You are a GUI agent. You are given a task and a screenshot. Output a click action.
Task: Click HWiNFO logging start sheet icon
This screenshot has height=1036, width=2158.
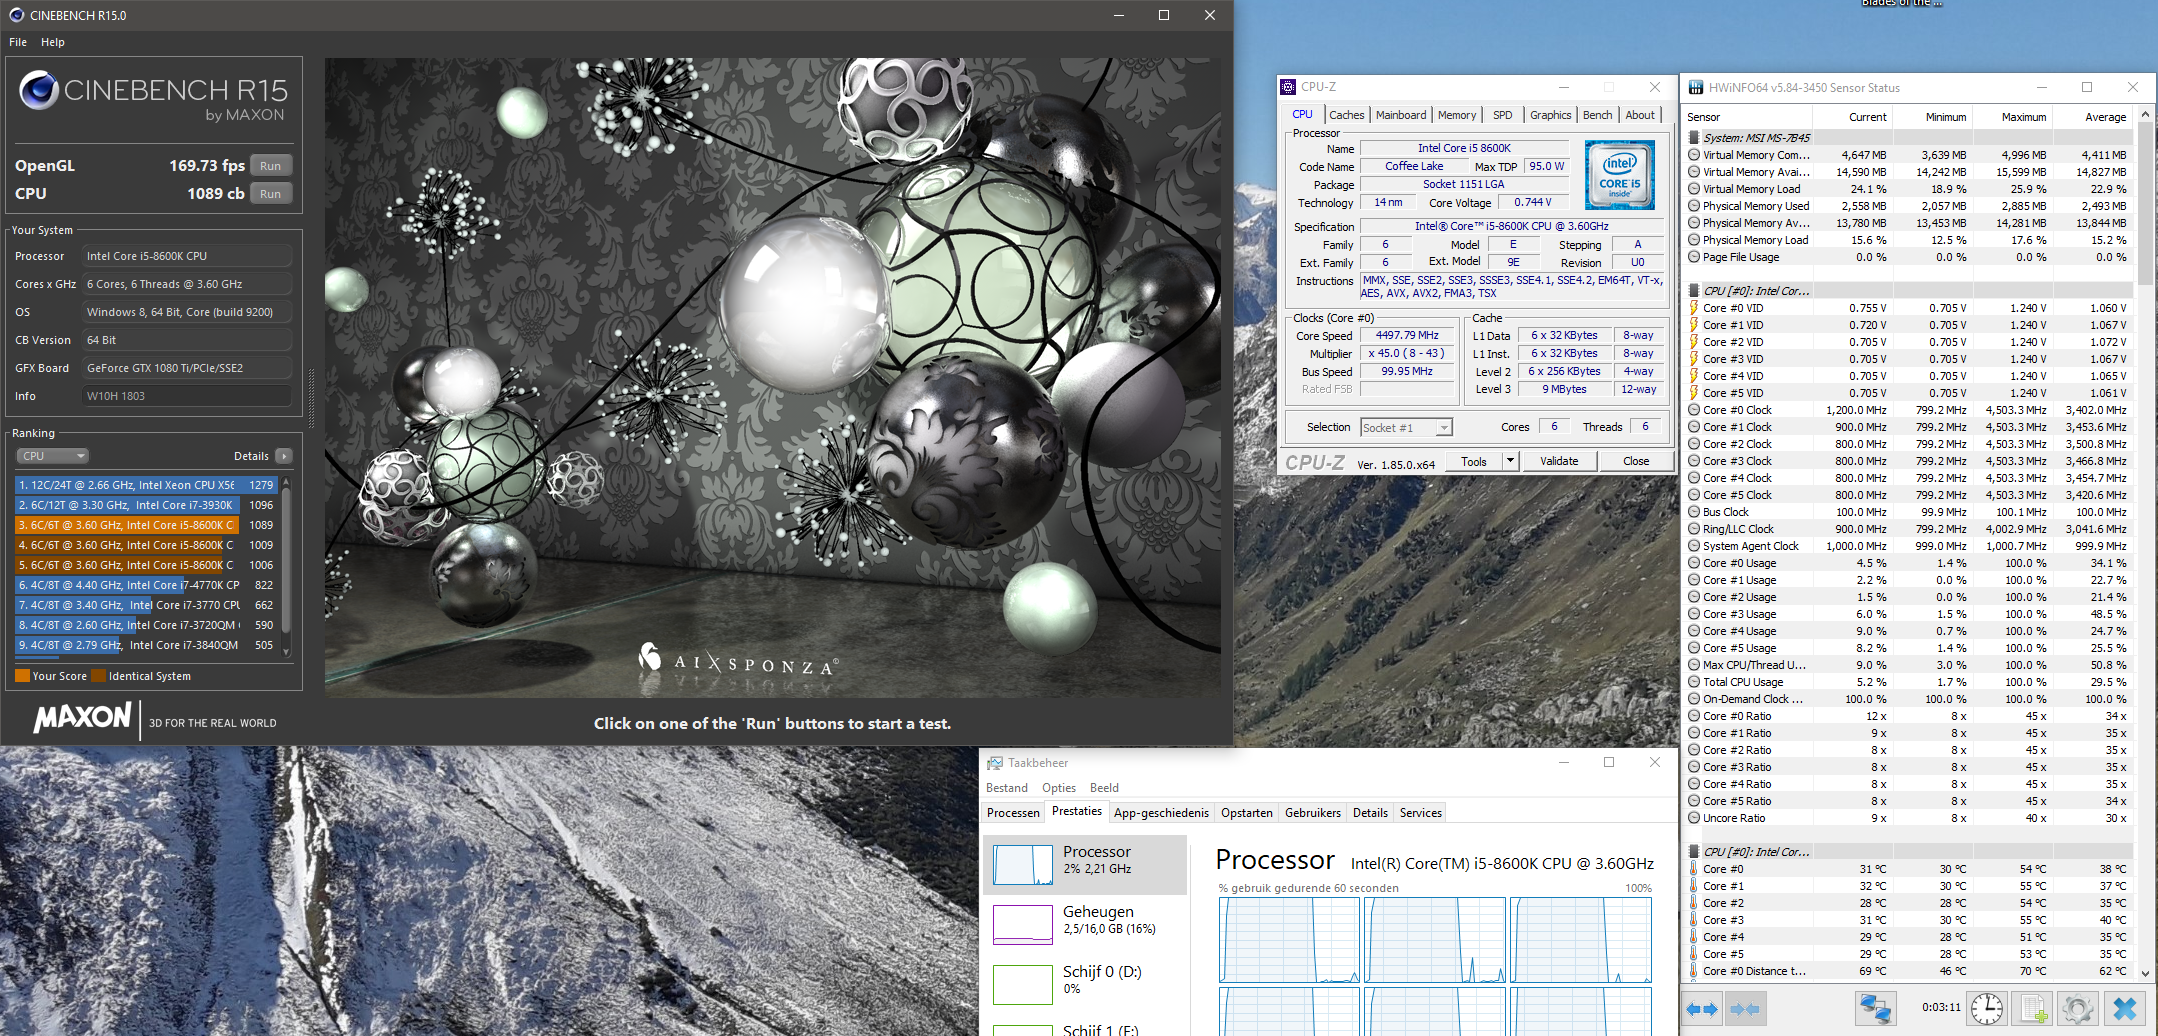click(x=2033, y=1008)
